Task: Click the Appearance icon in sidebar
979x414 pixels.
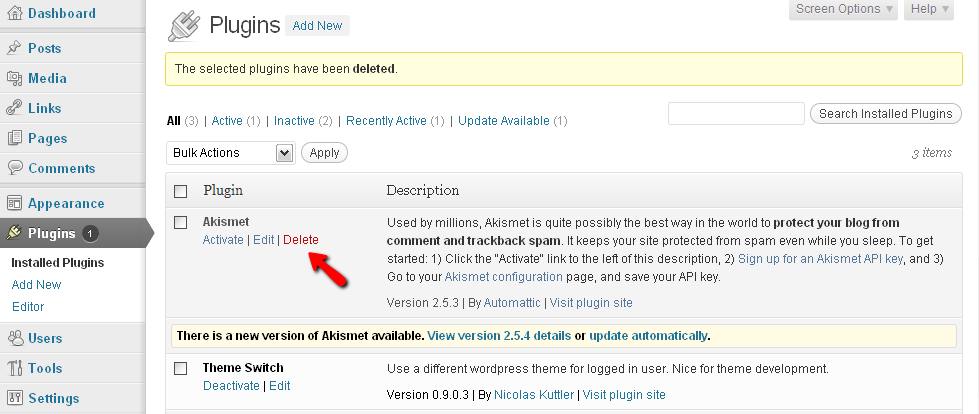Action: [x=14, y=203]
